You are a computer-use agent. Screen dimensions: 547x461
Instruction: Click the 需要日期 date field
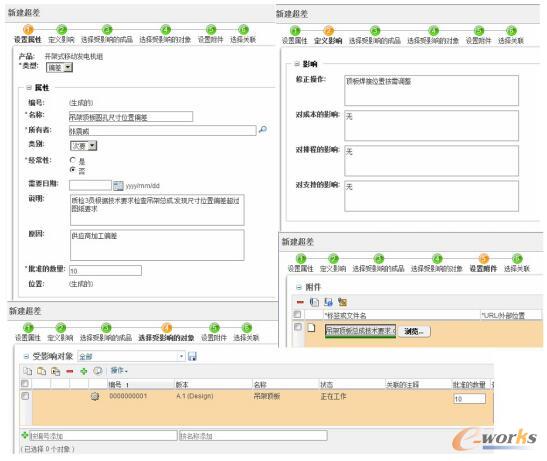tap(90, 185)
